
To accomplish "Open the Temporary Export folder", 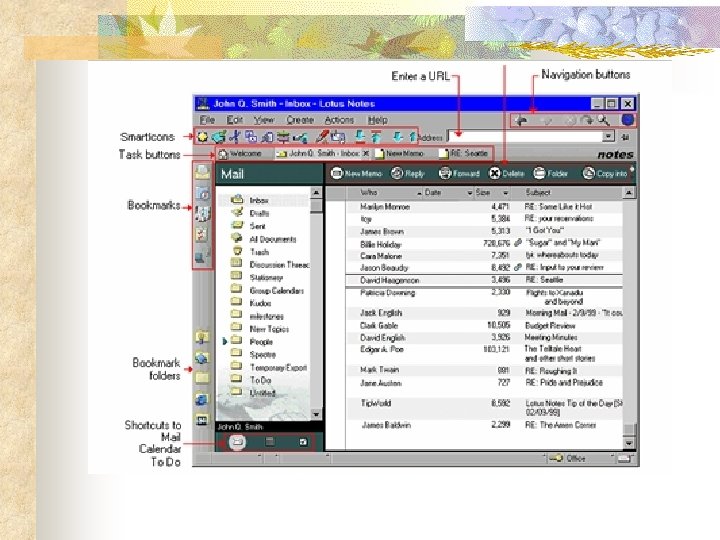I will pyautogui.click(x=269, y=367).
